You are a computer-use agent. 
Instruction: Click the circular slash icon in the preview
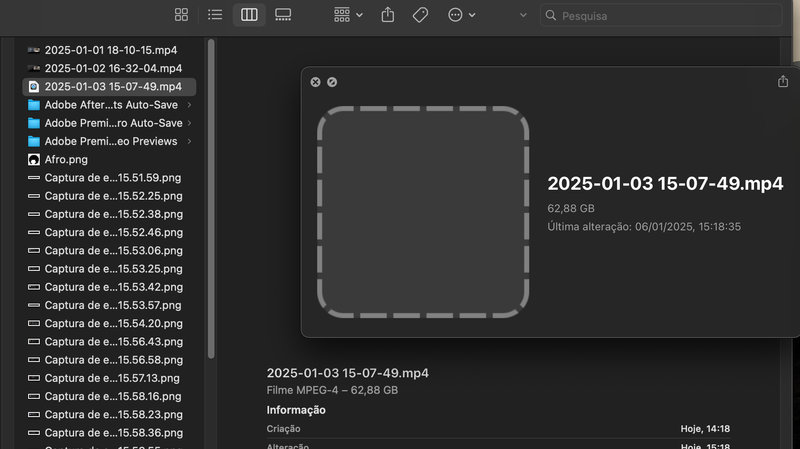coord(332,82)
